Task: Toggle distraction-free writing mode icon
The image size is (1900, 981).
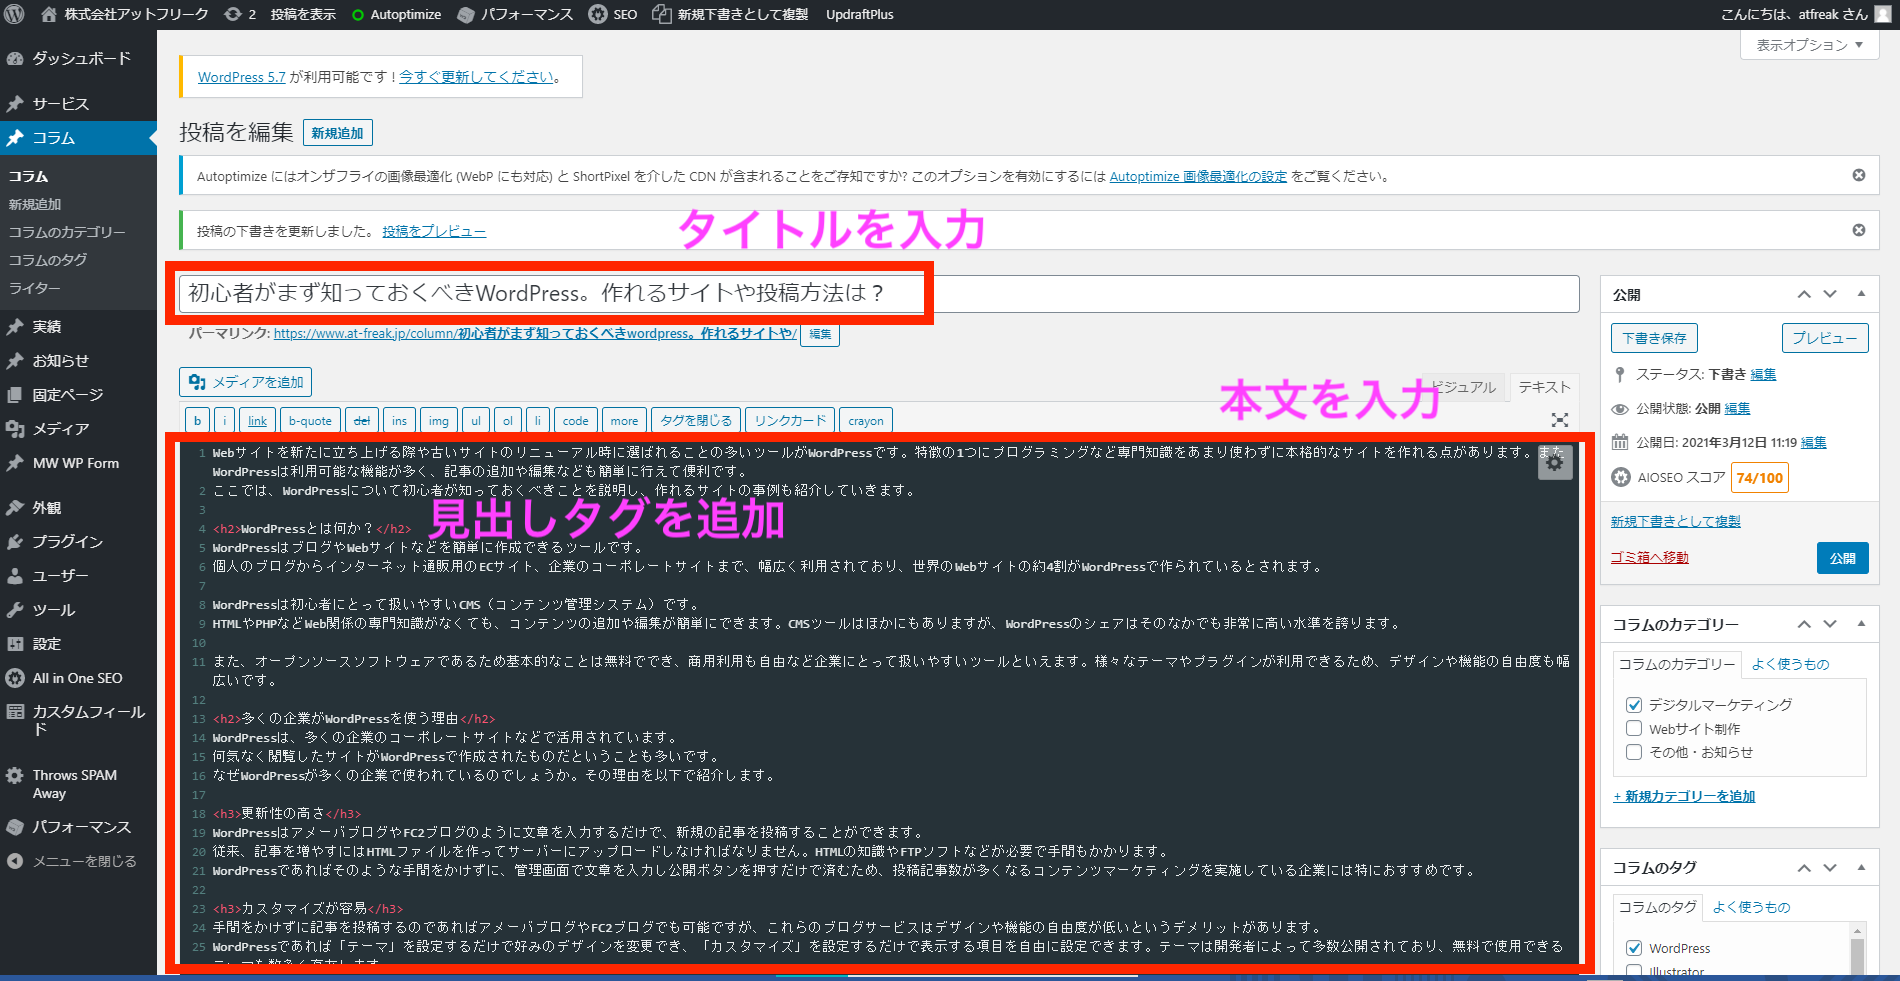Action: click(x=1560, y=420)
